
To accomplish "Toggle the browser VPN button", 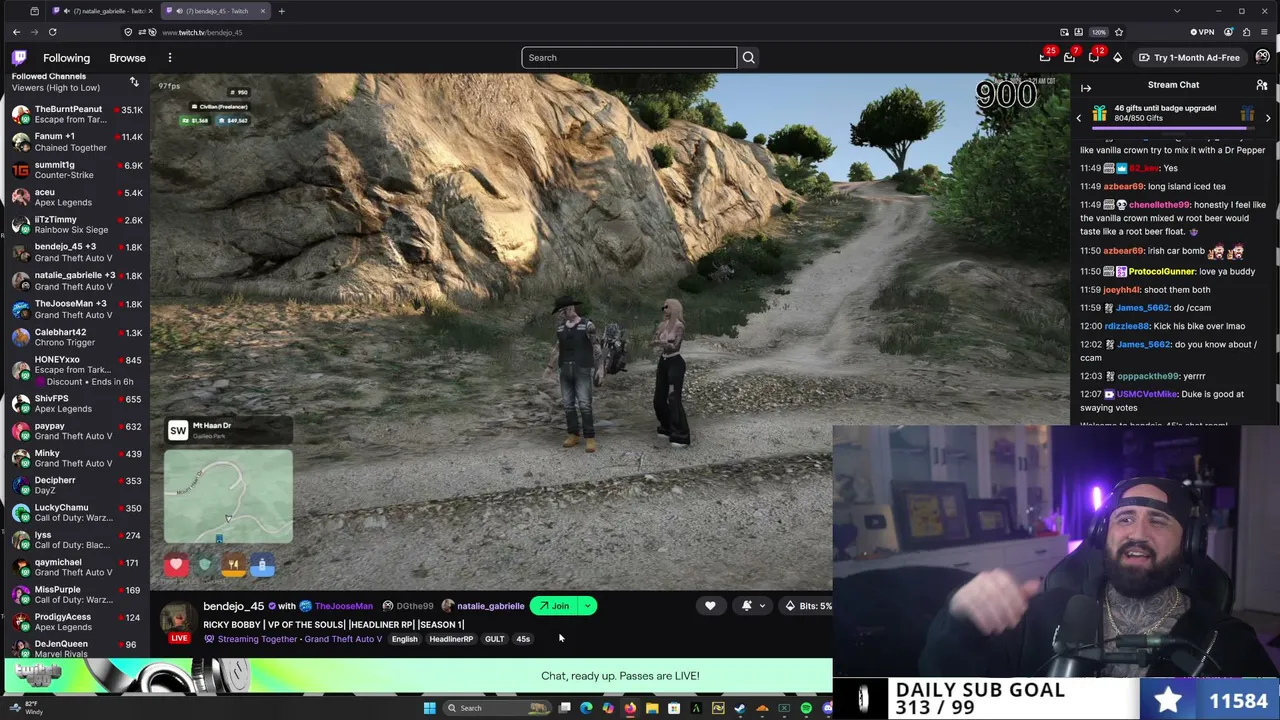I will click(x=1203, y=32).
